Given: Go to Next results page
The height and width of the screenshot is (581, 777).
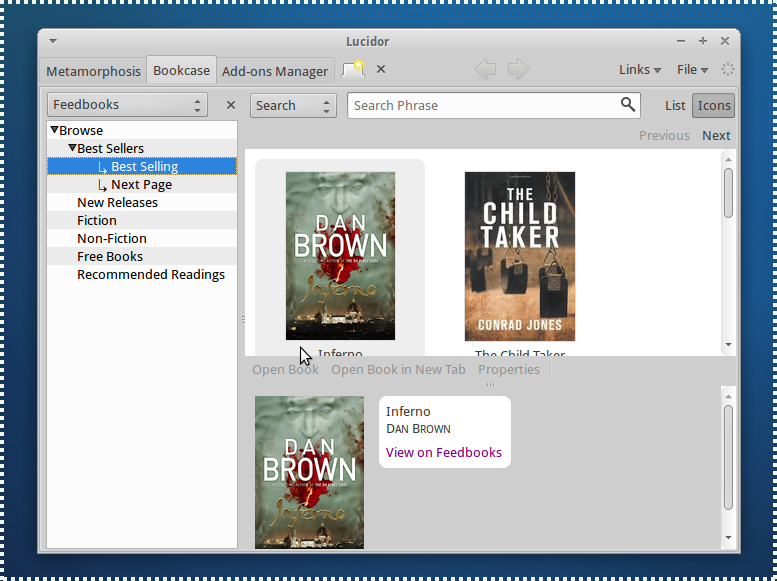Looking at the screenshot, I should pyautogui.click(x=716, y=135).
